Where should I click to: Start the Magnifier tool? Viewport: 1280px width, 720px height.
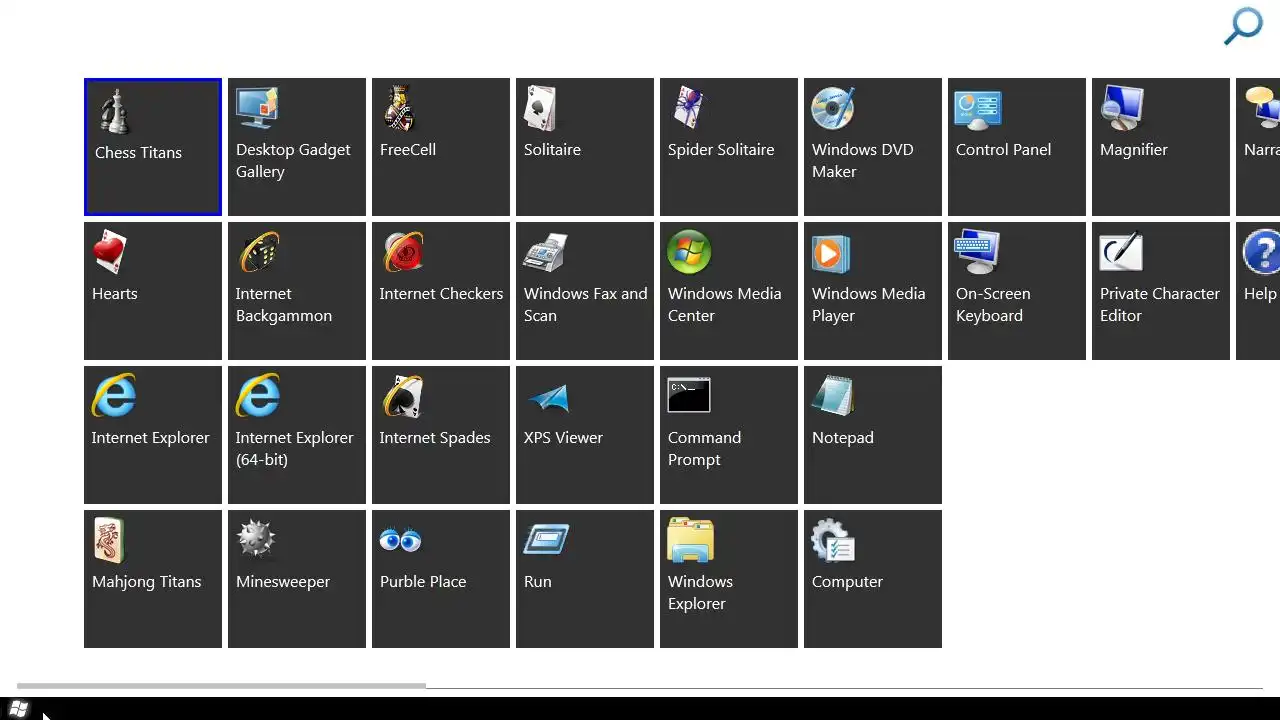pos(1161,147)
